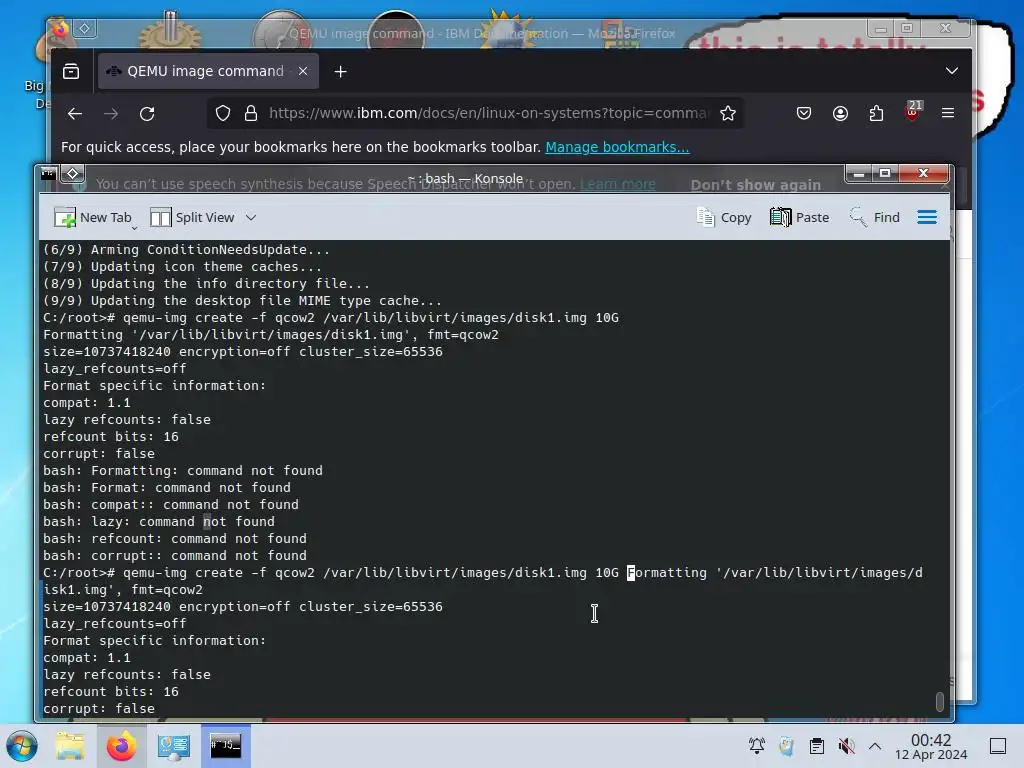Screen dimensions: 1024x768
Task: Open the clock showing 00:42
Action: pos(931,746)
